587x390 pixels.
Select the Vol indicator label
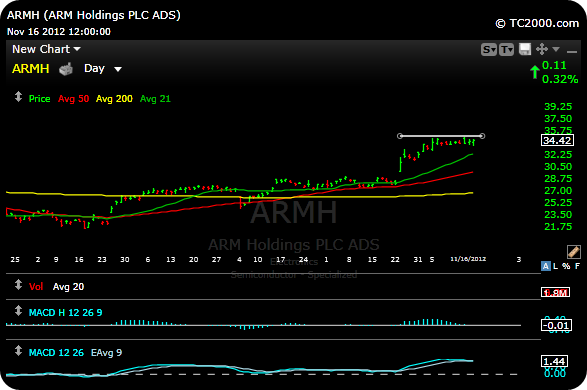(x=36, y=287)
